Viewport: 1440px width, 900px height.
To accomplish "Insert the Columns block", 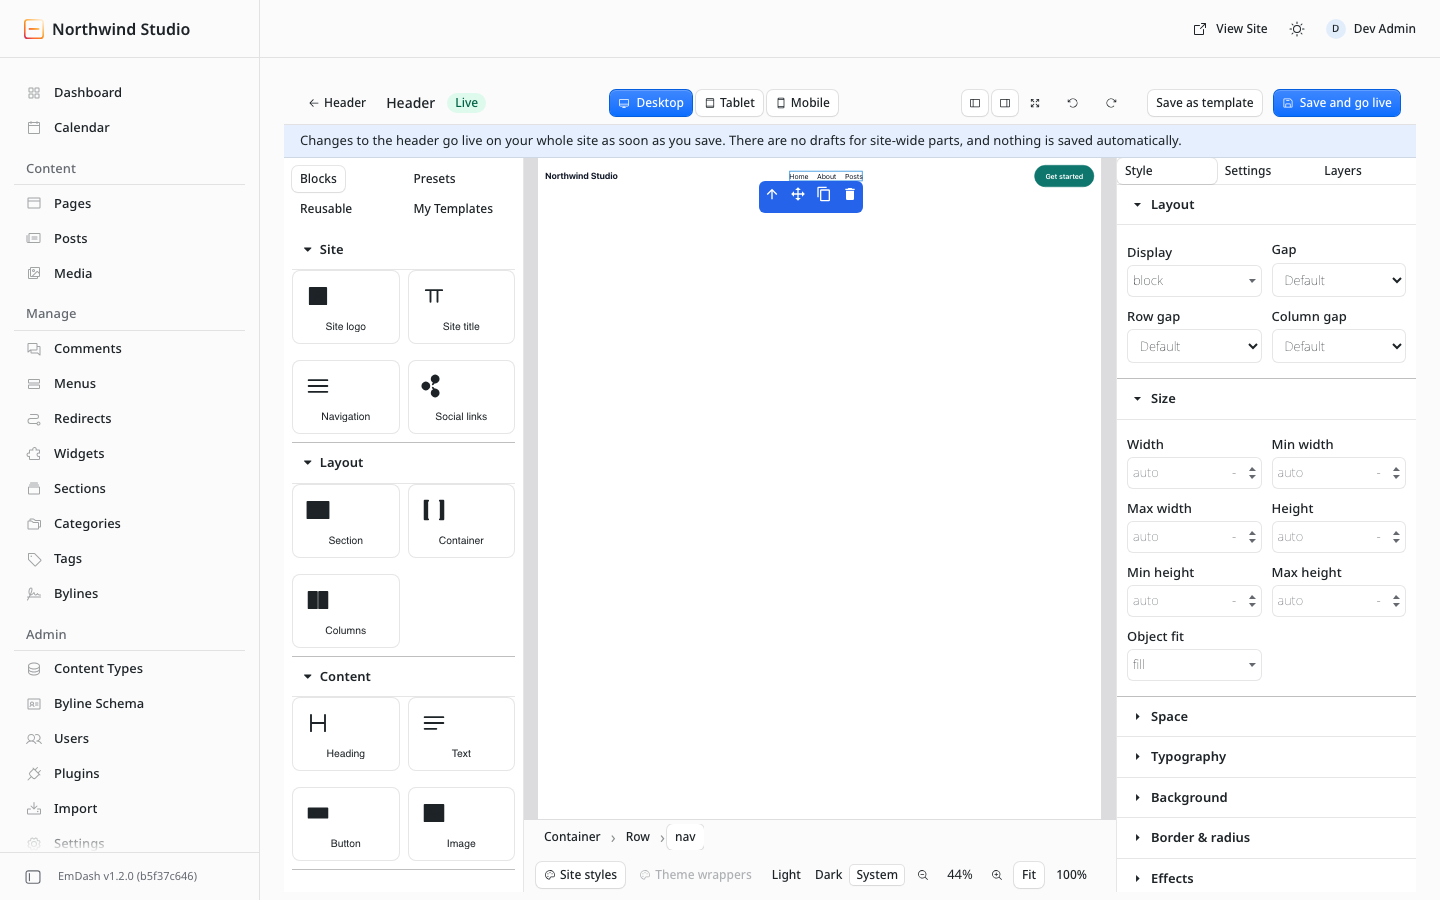I will pos(346,611).
